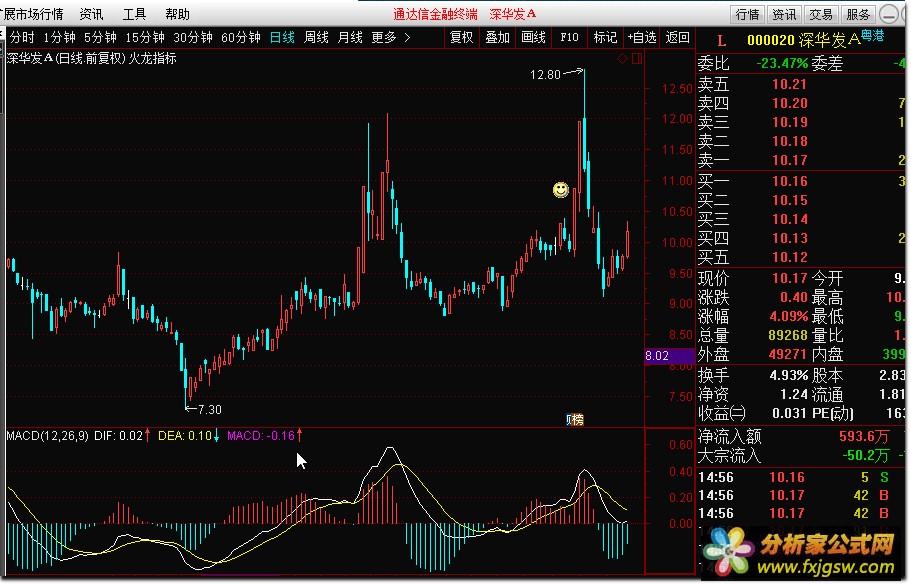This screenshot has width=911, height=584.
Task: Switch to the 5分钟 period tab
Action: tap(100, 38)
